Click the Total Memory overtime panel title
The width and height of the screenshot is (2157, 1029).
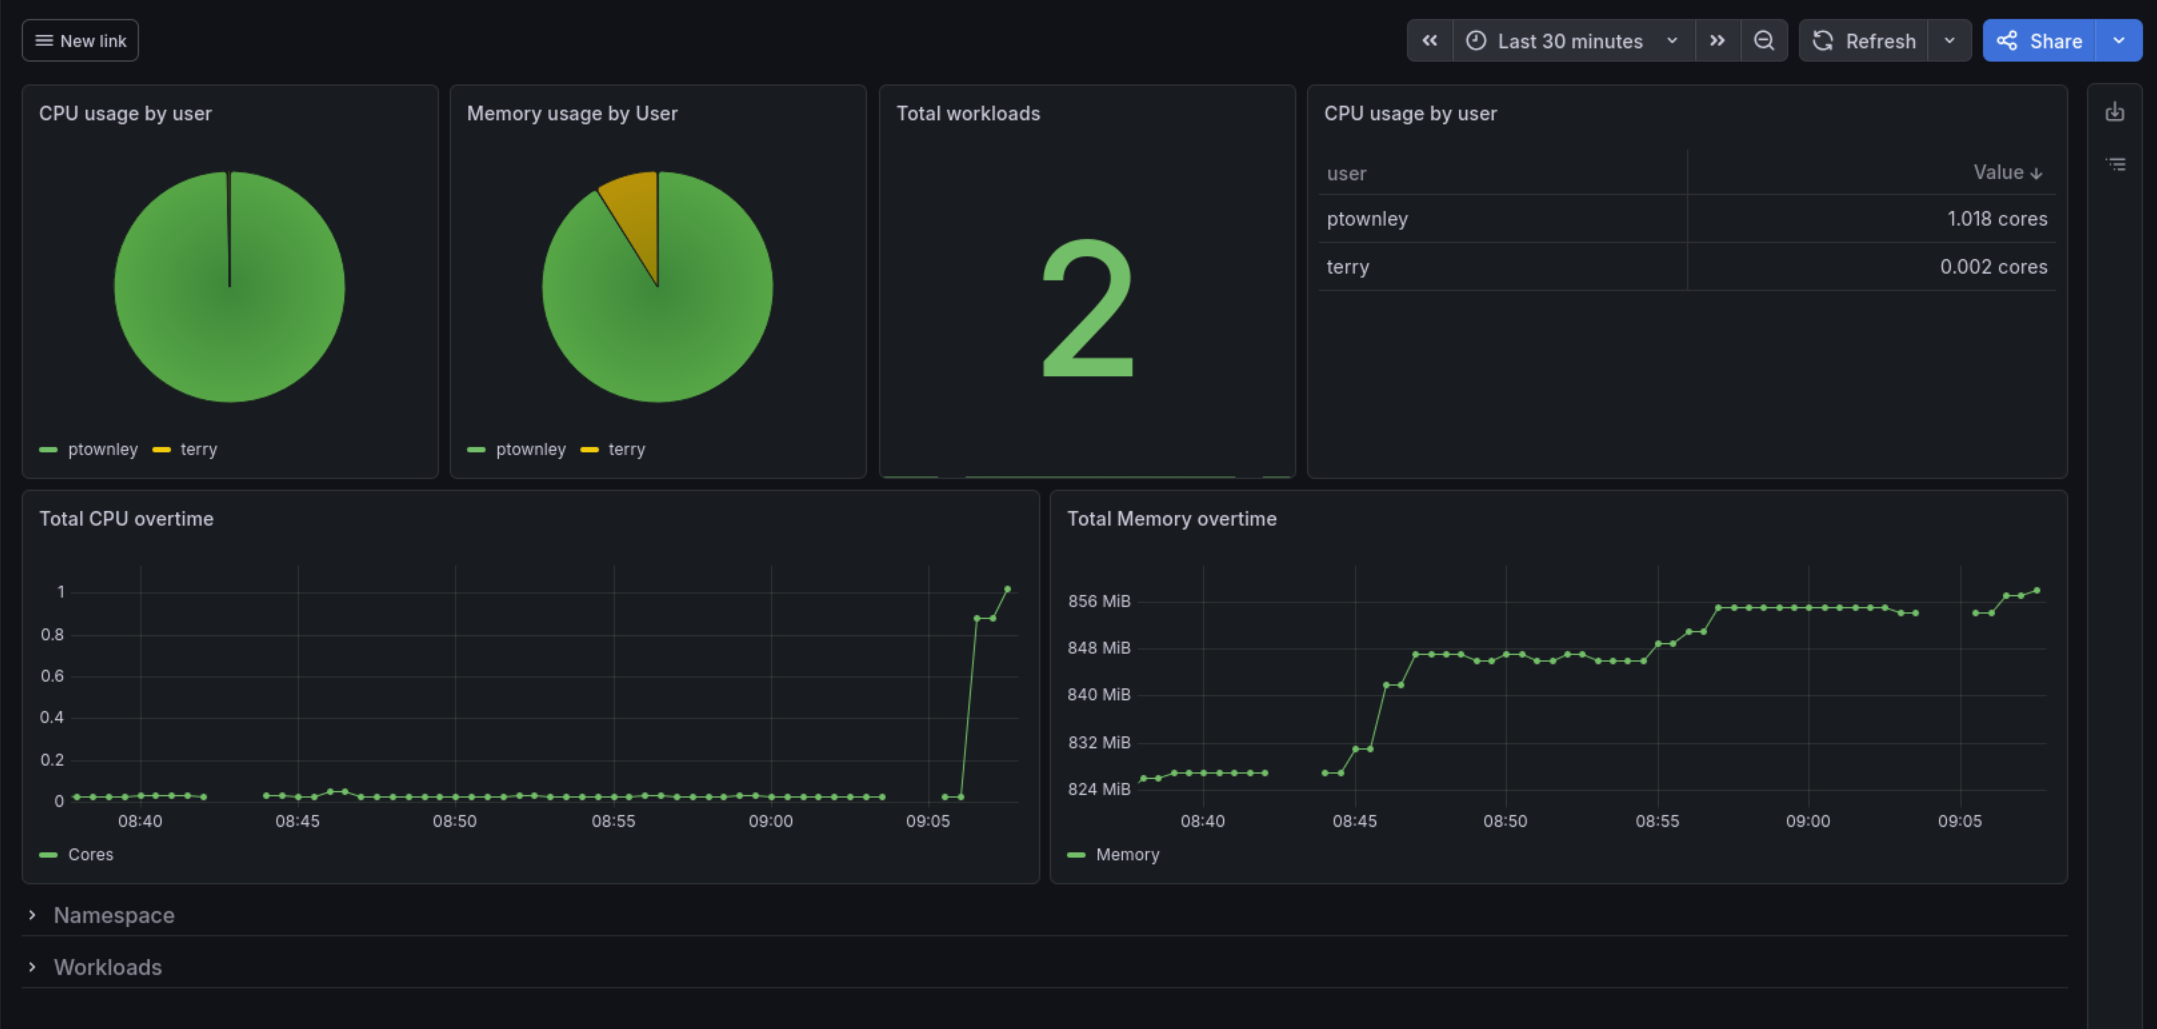1171,518
